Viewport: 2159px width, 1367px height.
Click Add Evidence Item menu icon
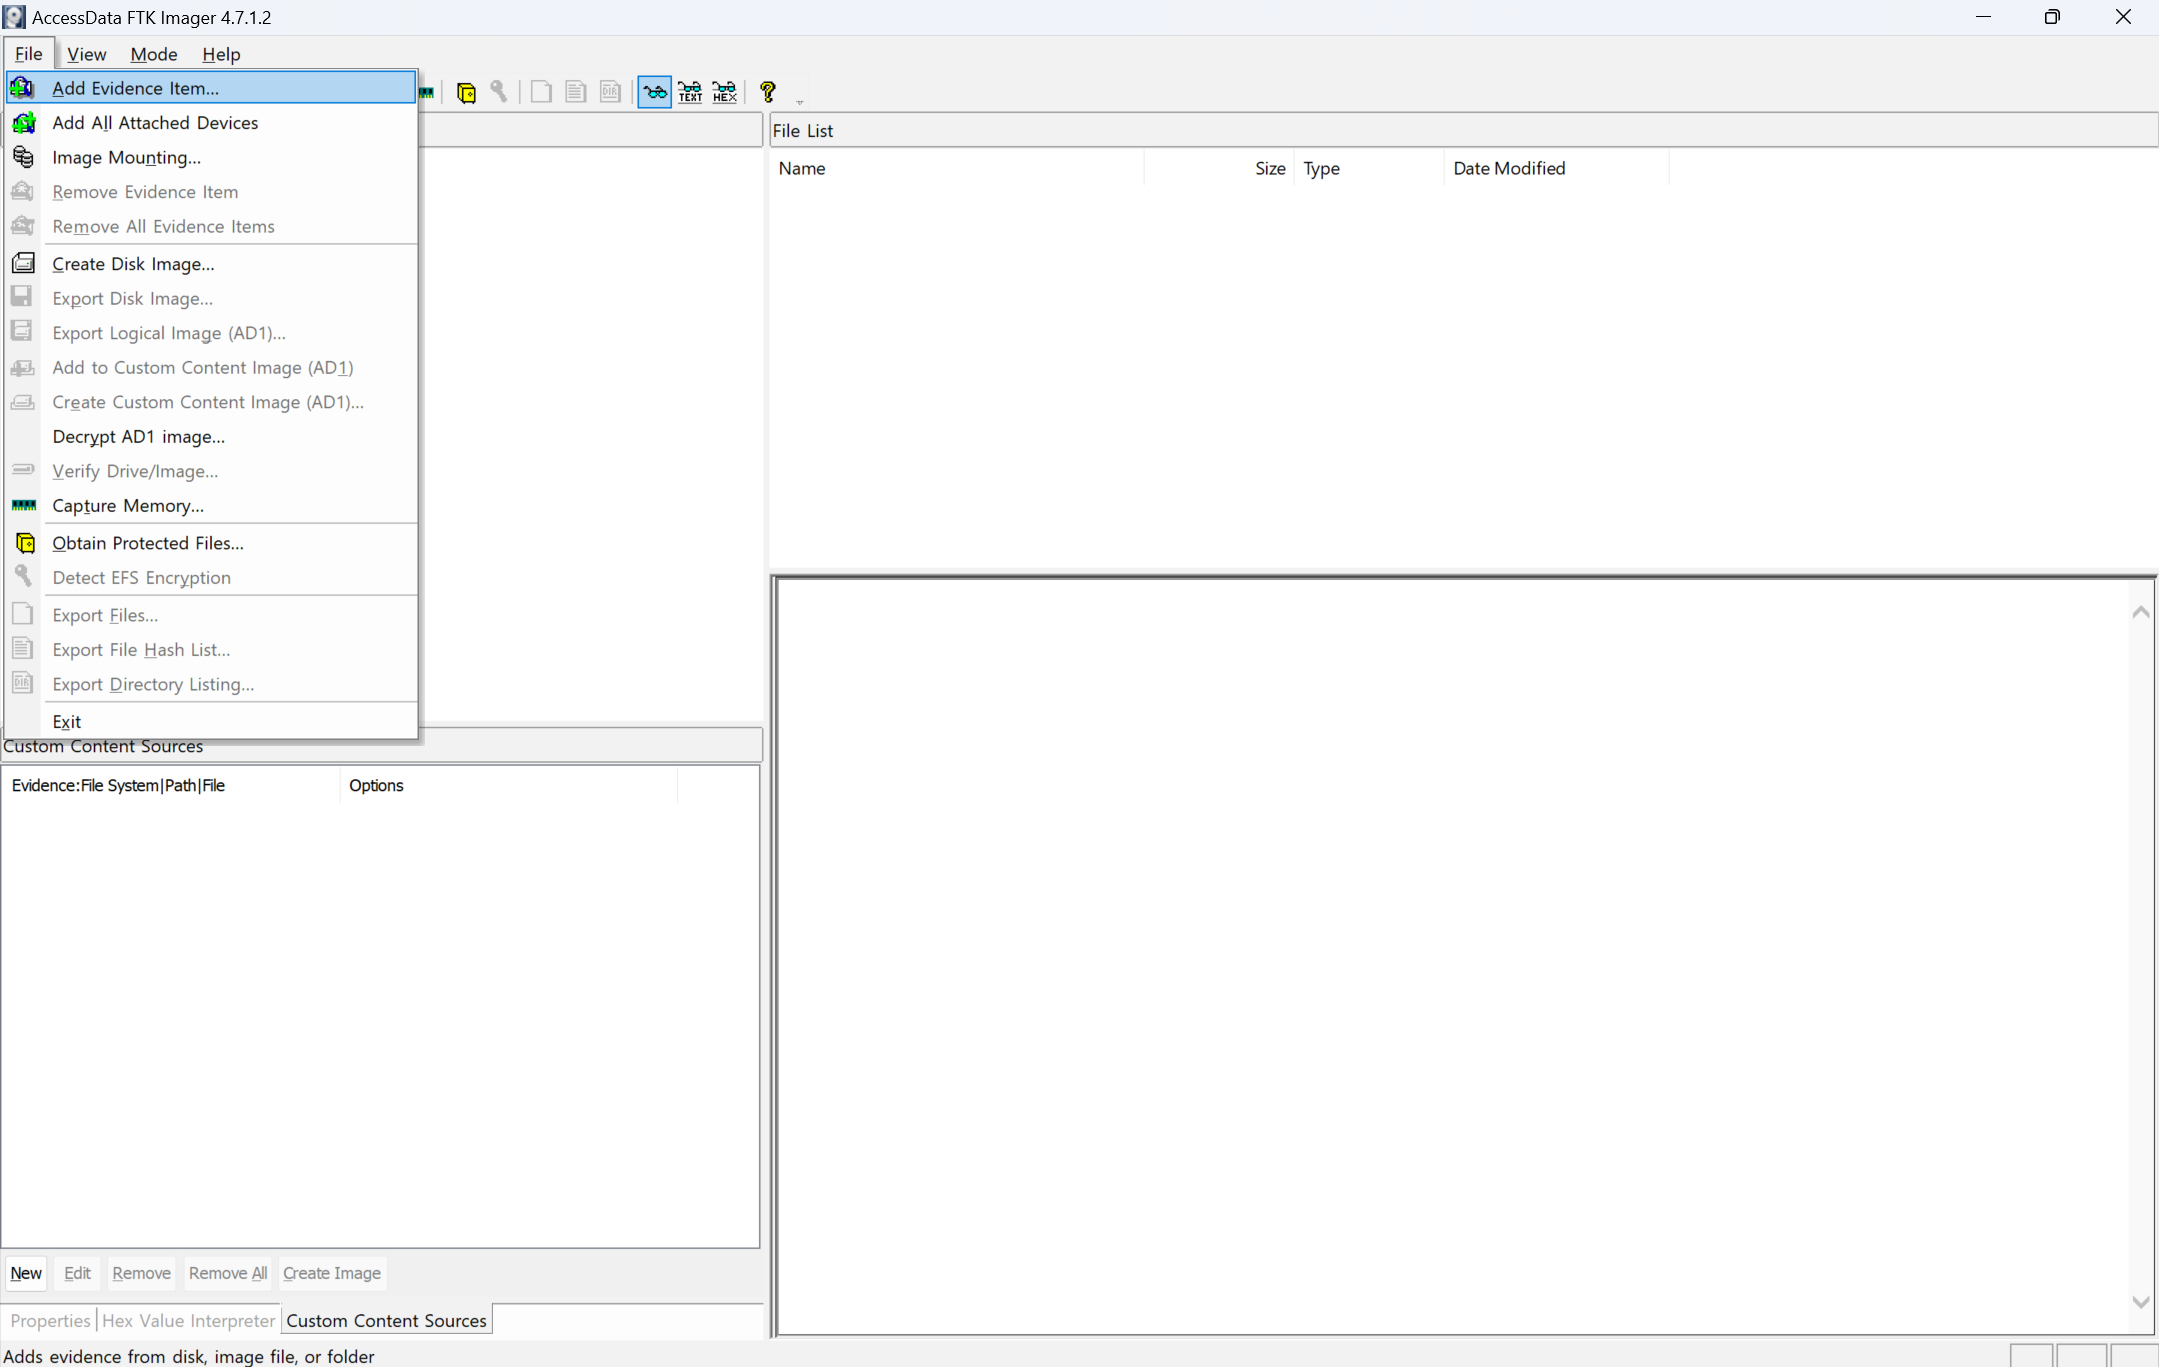pos(22,88)
